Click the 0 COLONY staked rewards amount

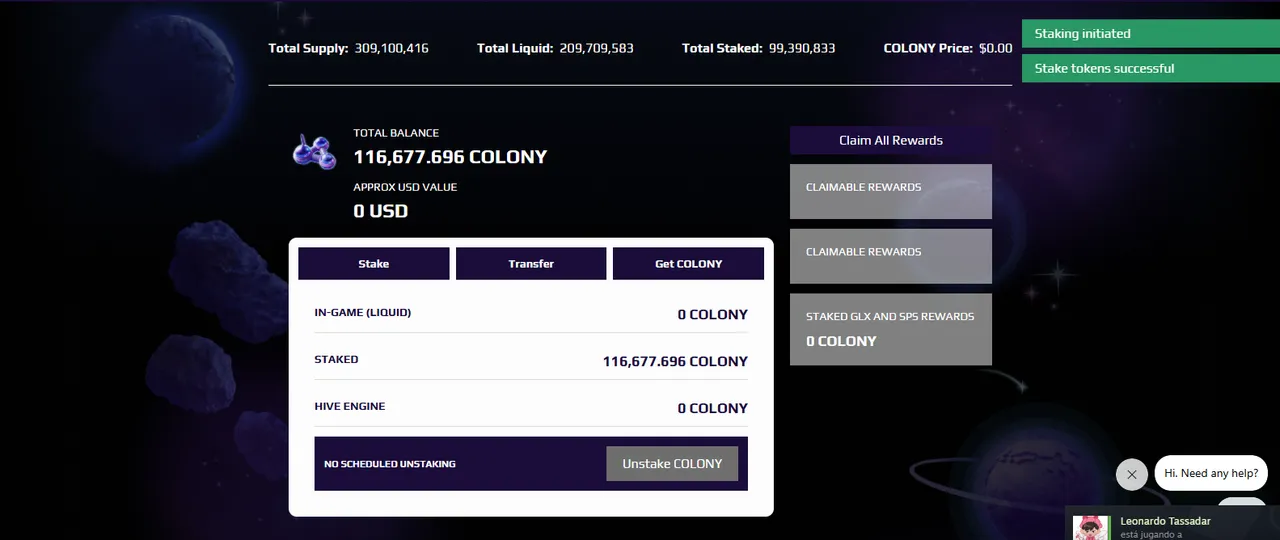[841, 341]
